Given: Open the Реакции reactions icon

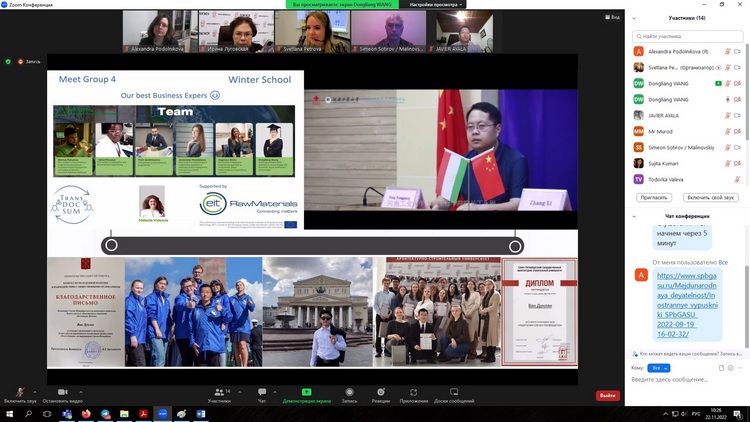Looking at the screenshot, I should pyautogui.click(x=381, y=392).
